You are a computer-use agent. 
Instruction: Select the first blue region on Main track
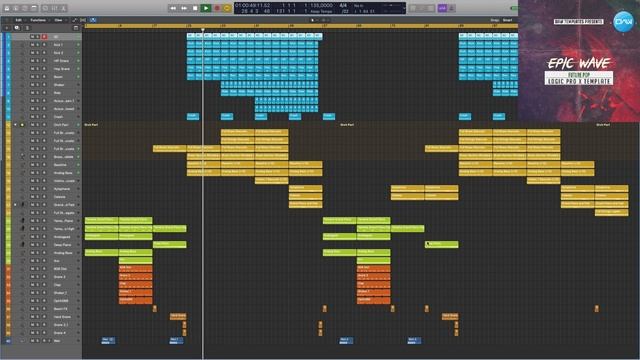coord(108,340)
